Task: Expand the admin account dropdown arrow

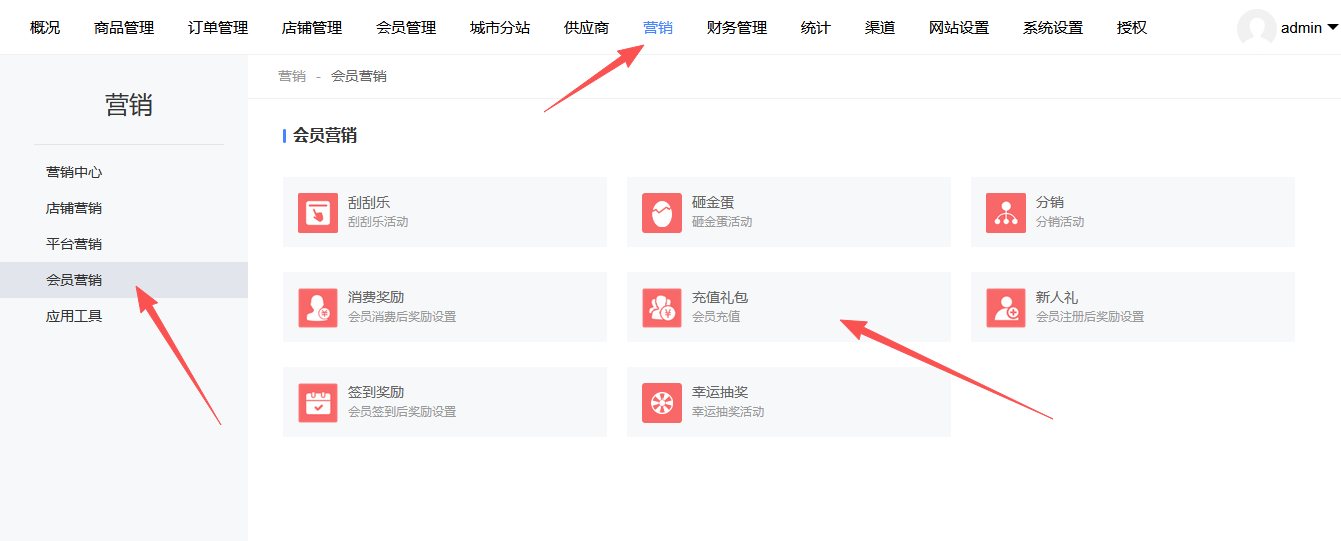Action: tap(1332, 28)
